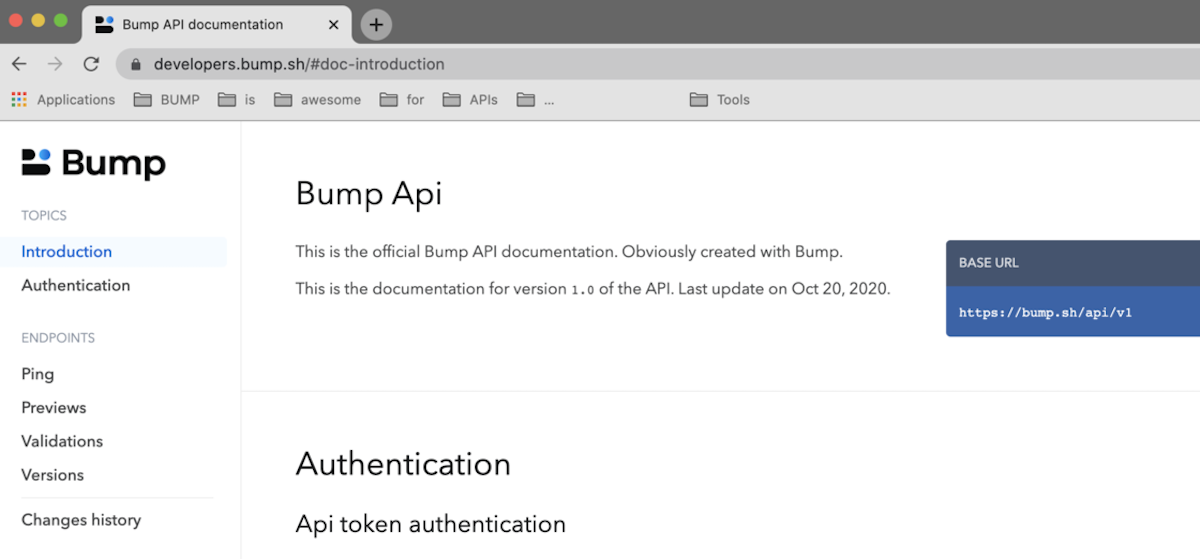Screen dimensions: 1200x559
Task: Open the 'is' bookmarks folder
Action: tap(237, 100)
